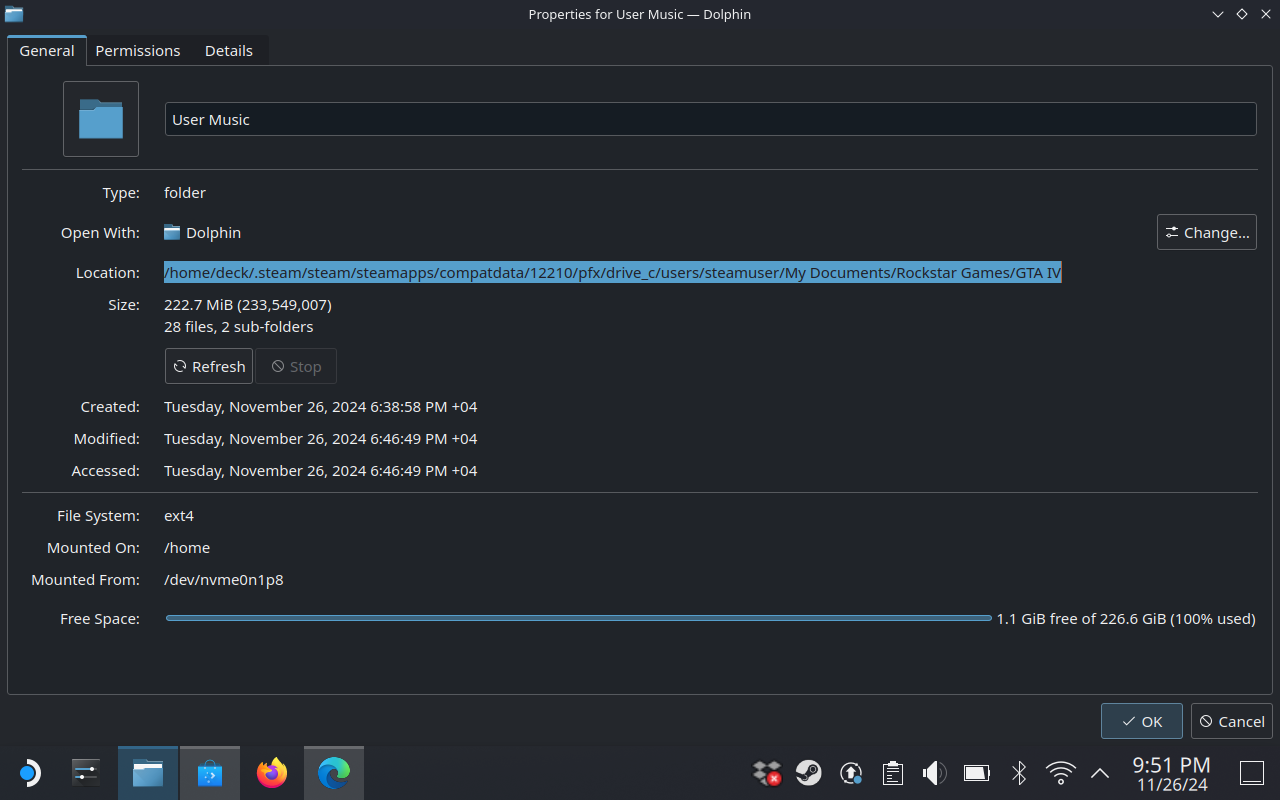
Task: Refresh the folder size calculation
Action: pos(209,366)
